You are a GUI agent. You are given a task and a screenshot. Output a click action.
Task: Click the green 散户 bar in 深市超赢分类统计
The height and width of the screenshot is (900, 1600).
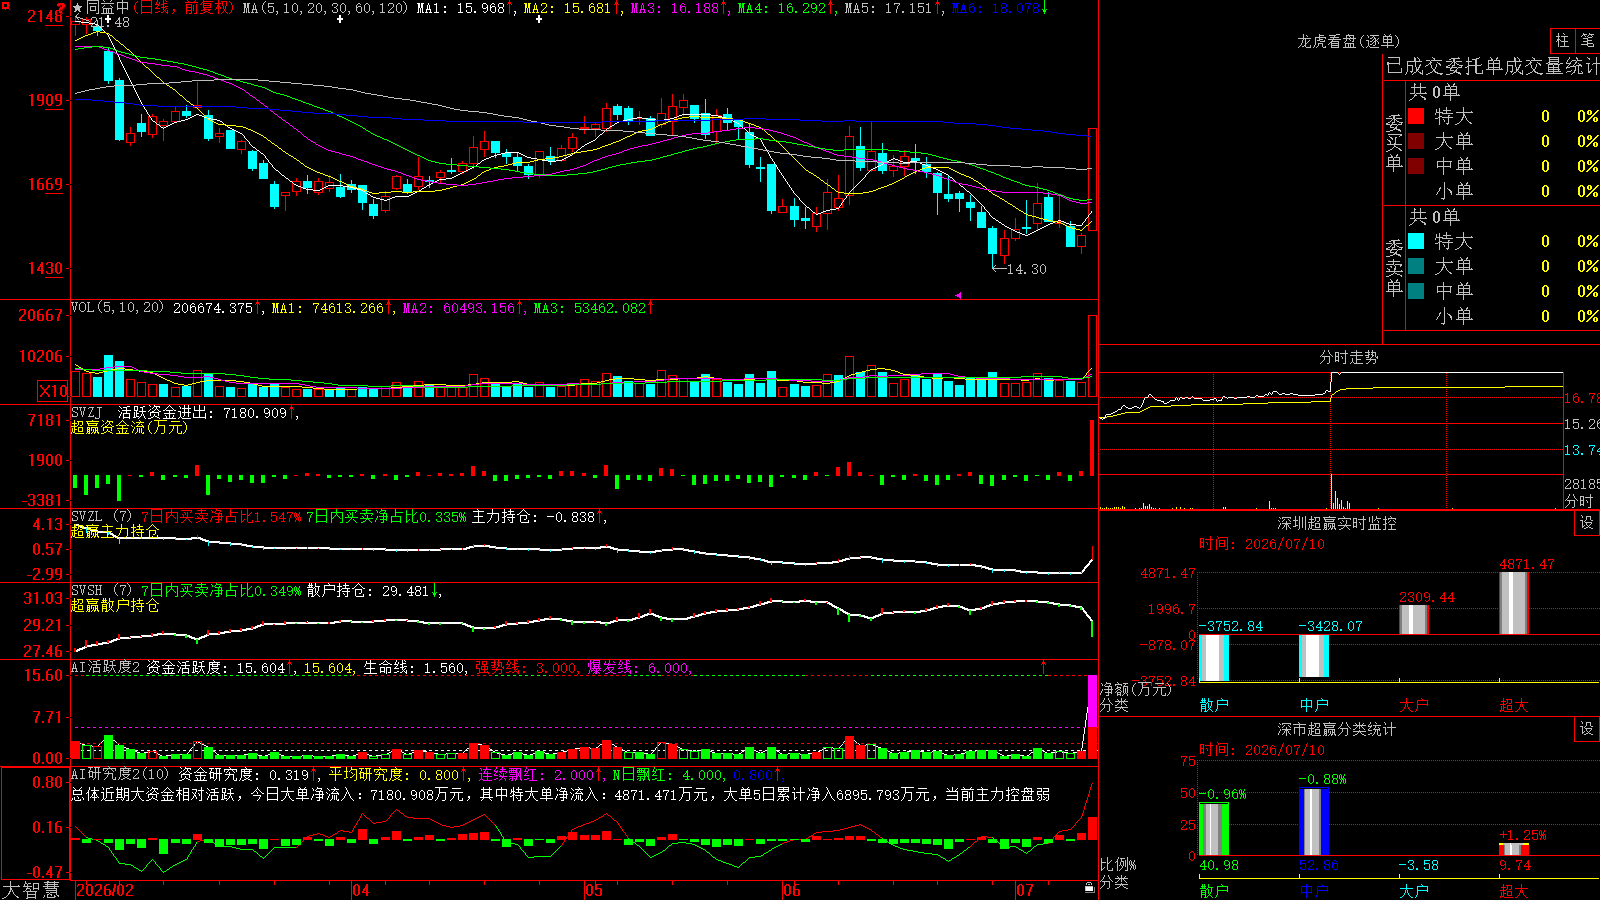click(x=1214, y=829)
